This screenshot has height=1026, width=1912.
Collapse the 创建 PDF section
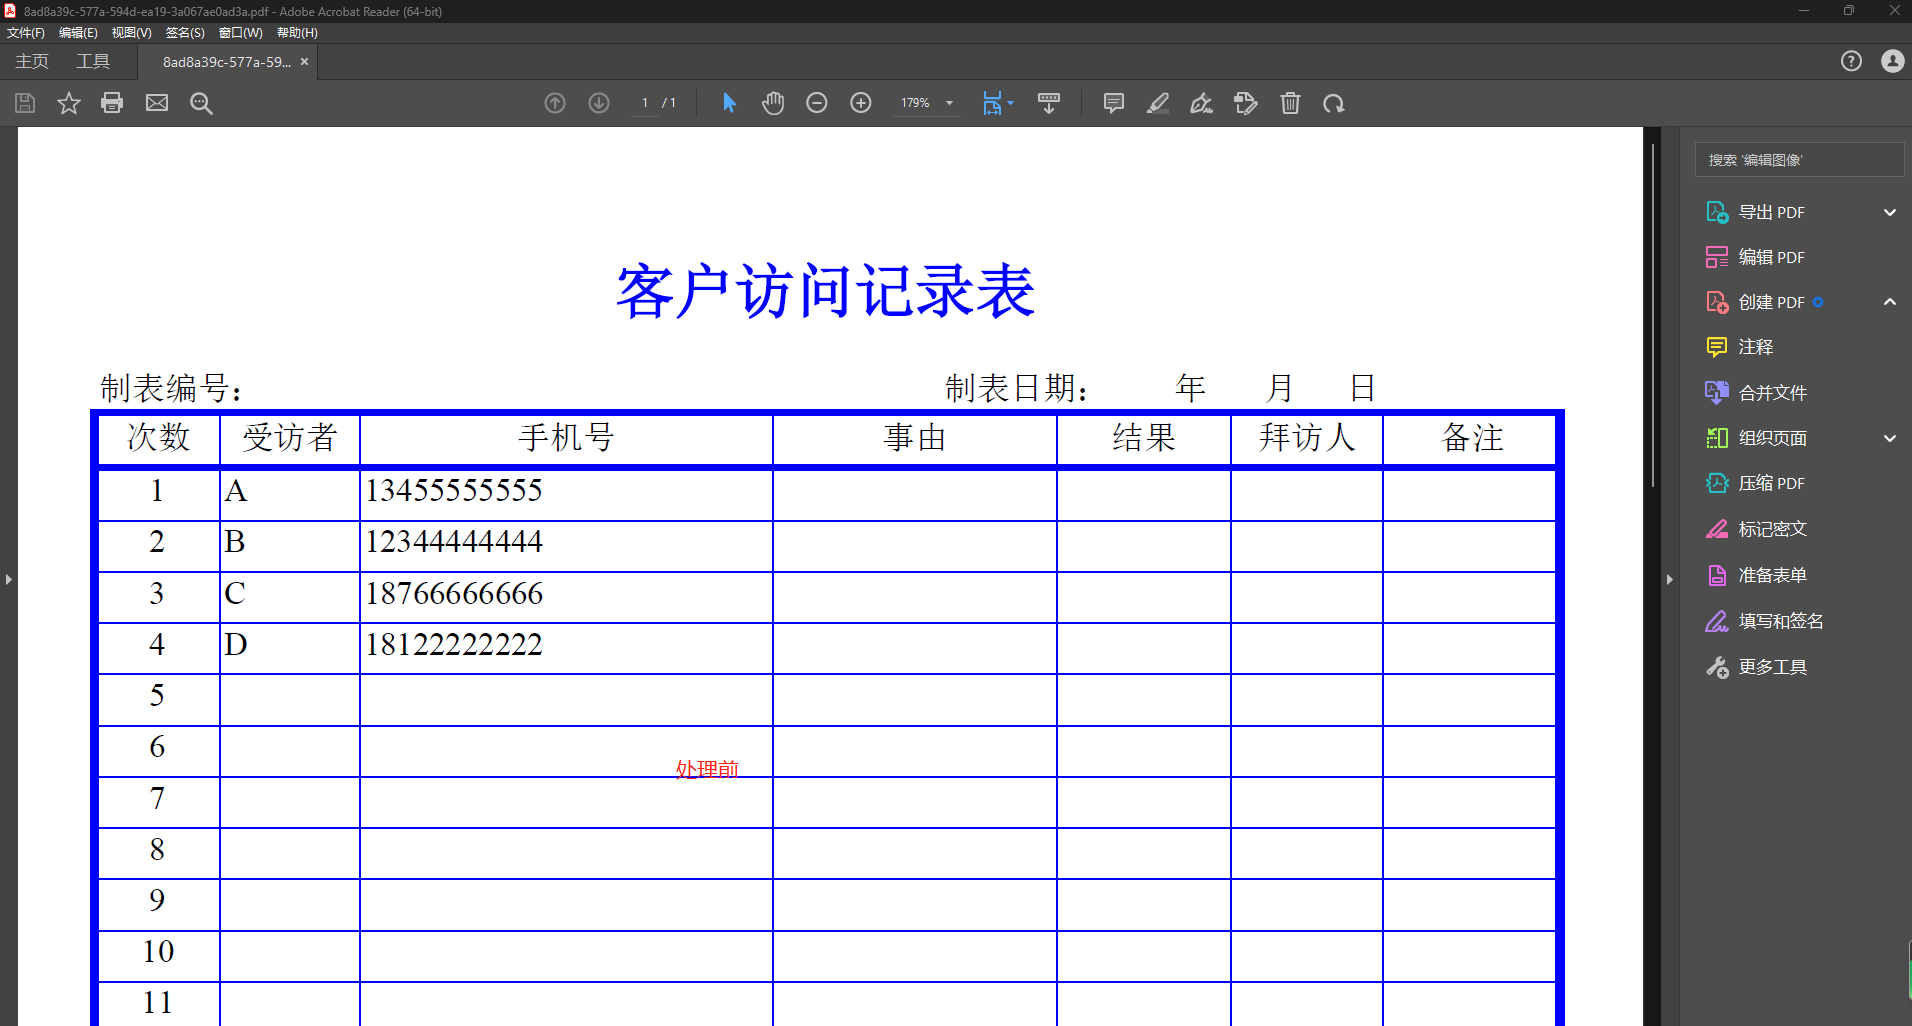[x=1889, y=302]
